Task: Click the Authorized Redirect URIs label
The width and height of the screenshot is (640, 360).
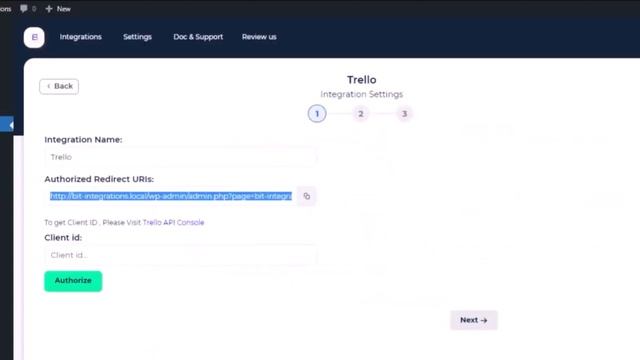Action: click(x=99, y=179)
